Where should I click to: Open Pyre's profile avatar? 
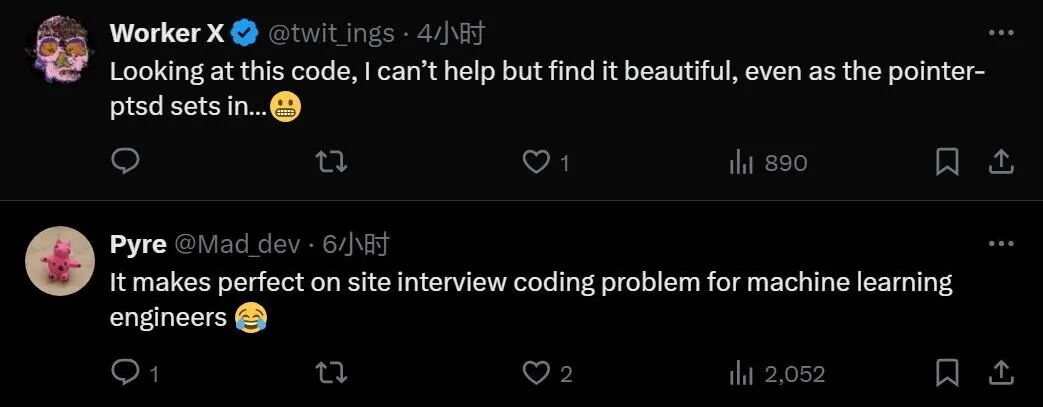click(60, 260)
